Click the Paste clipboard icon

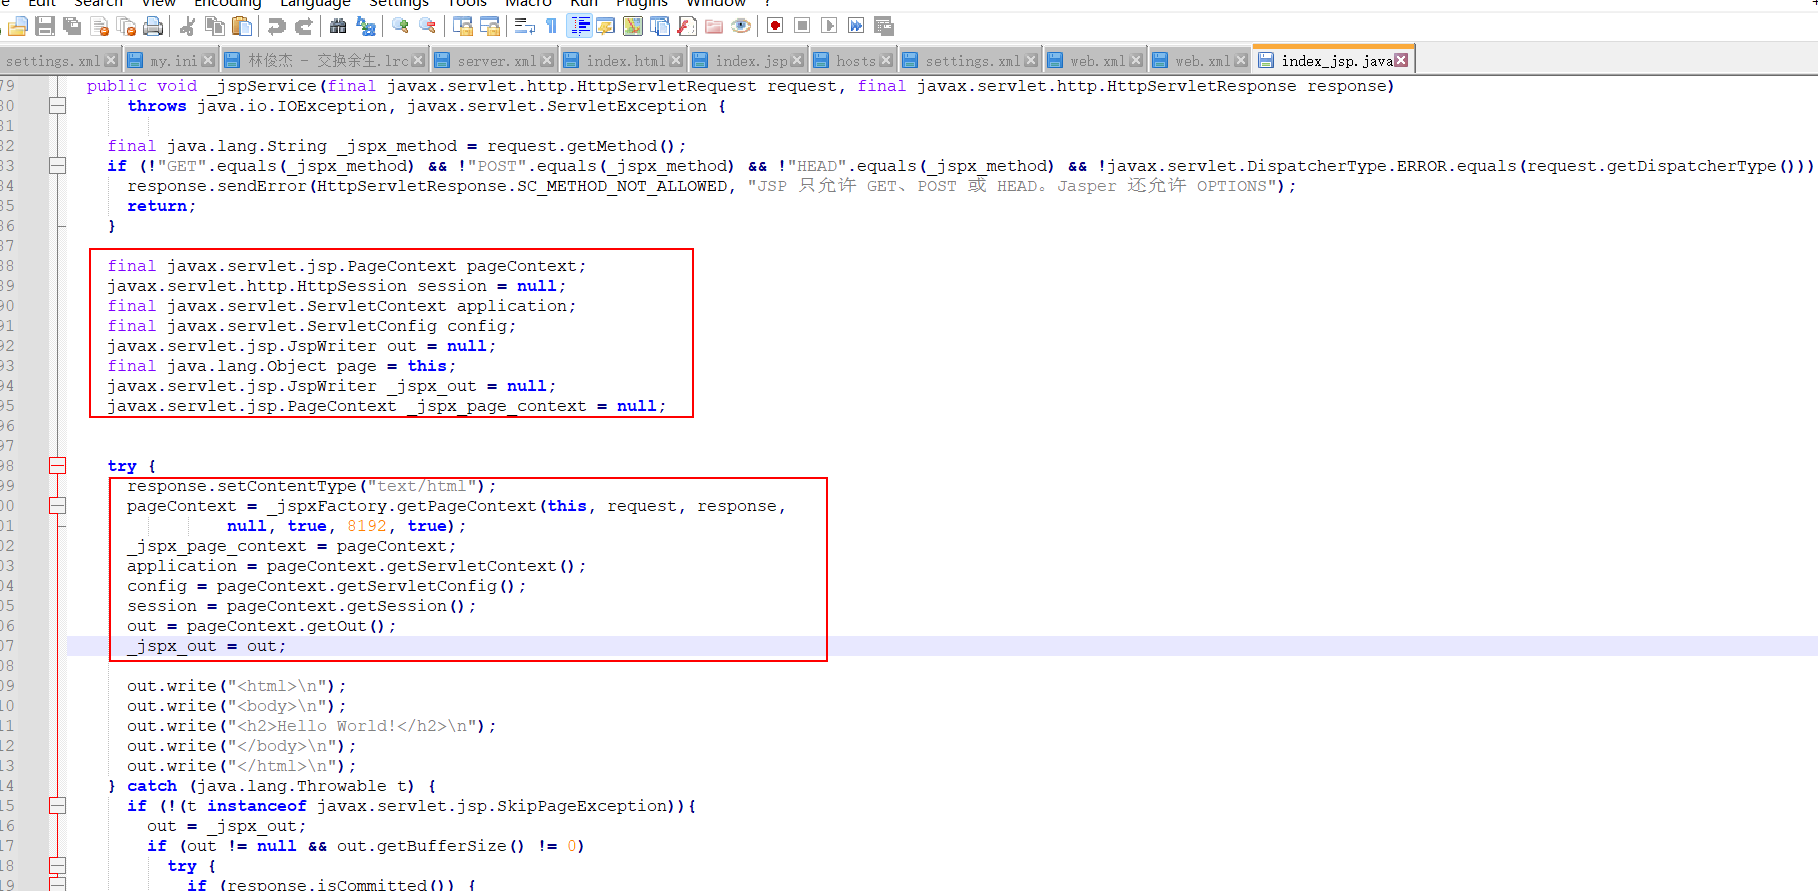pos(241,26)
